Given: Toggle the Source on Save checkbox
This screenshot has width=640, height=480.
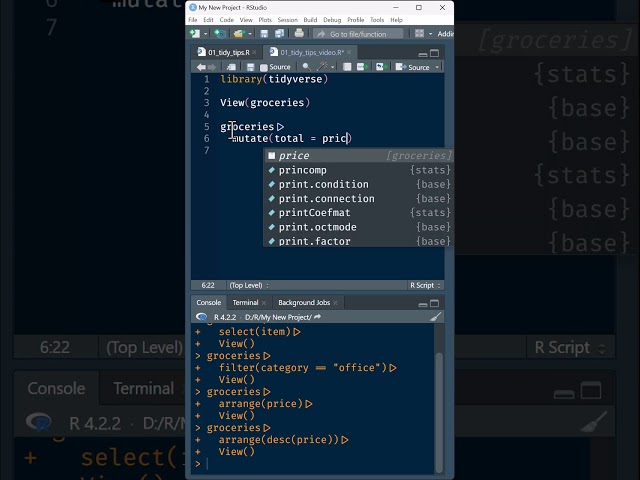Looking at the screenshot, I should (264, 67).
